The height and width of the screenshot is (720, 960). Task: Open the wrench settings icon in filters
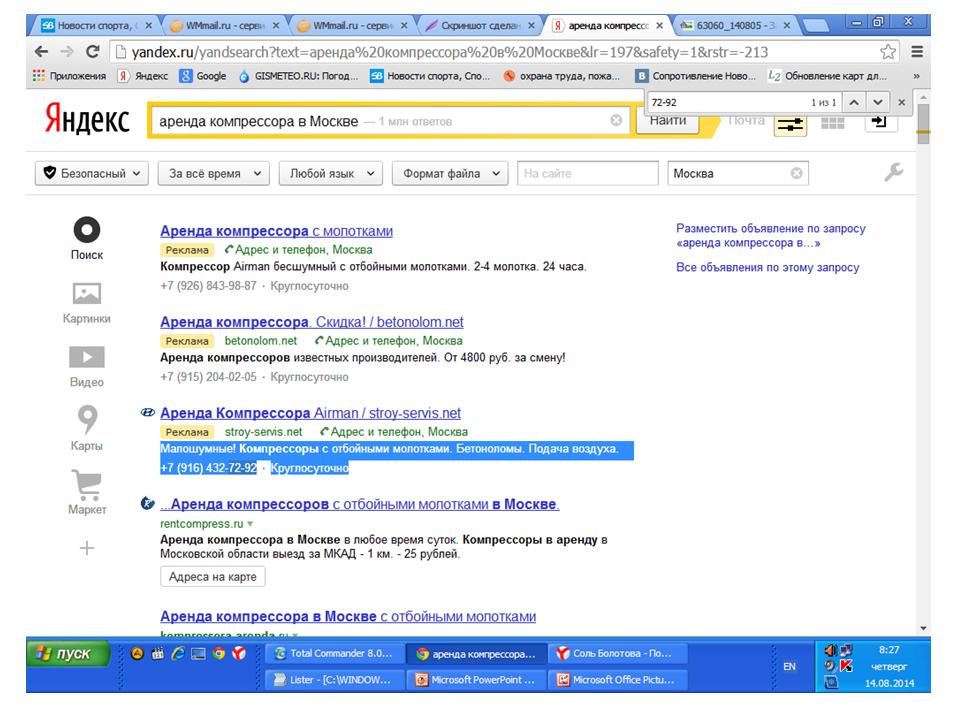[893, 173]
